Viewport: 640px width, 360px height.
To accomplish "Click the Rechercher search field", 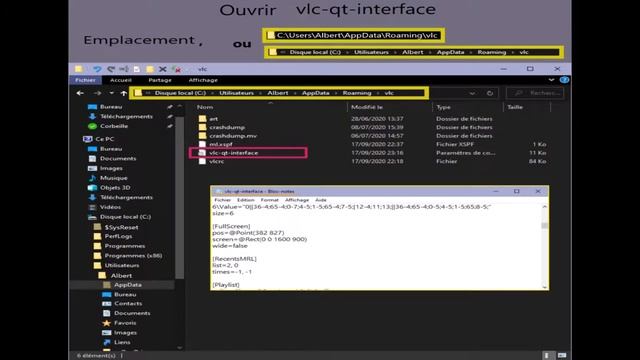I will pyautogui.click(x=535, y=93).
